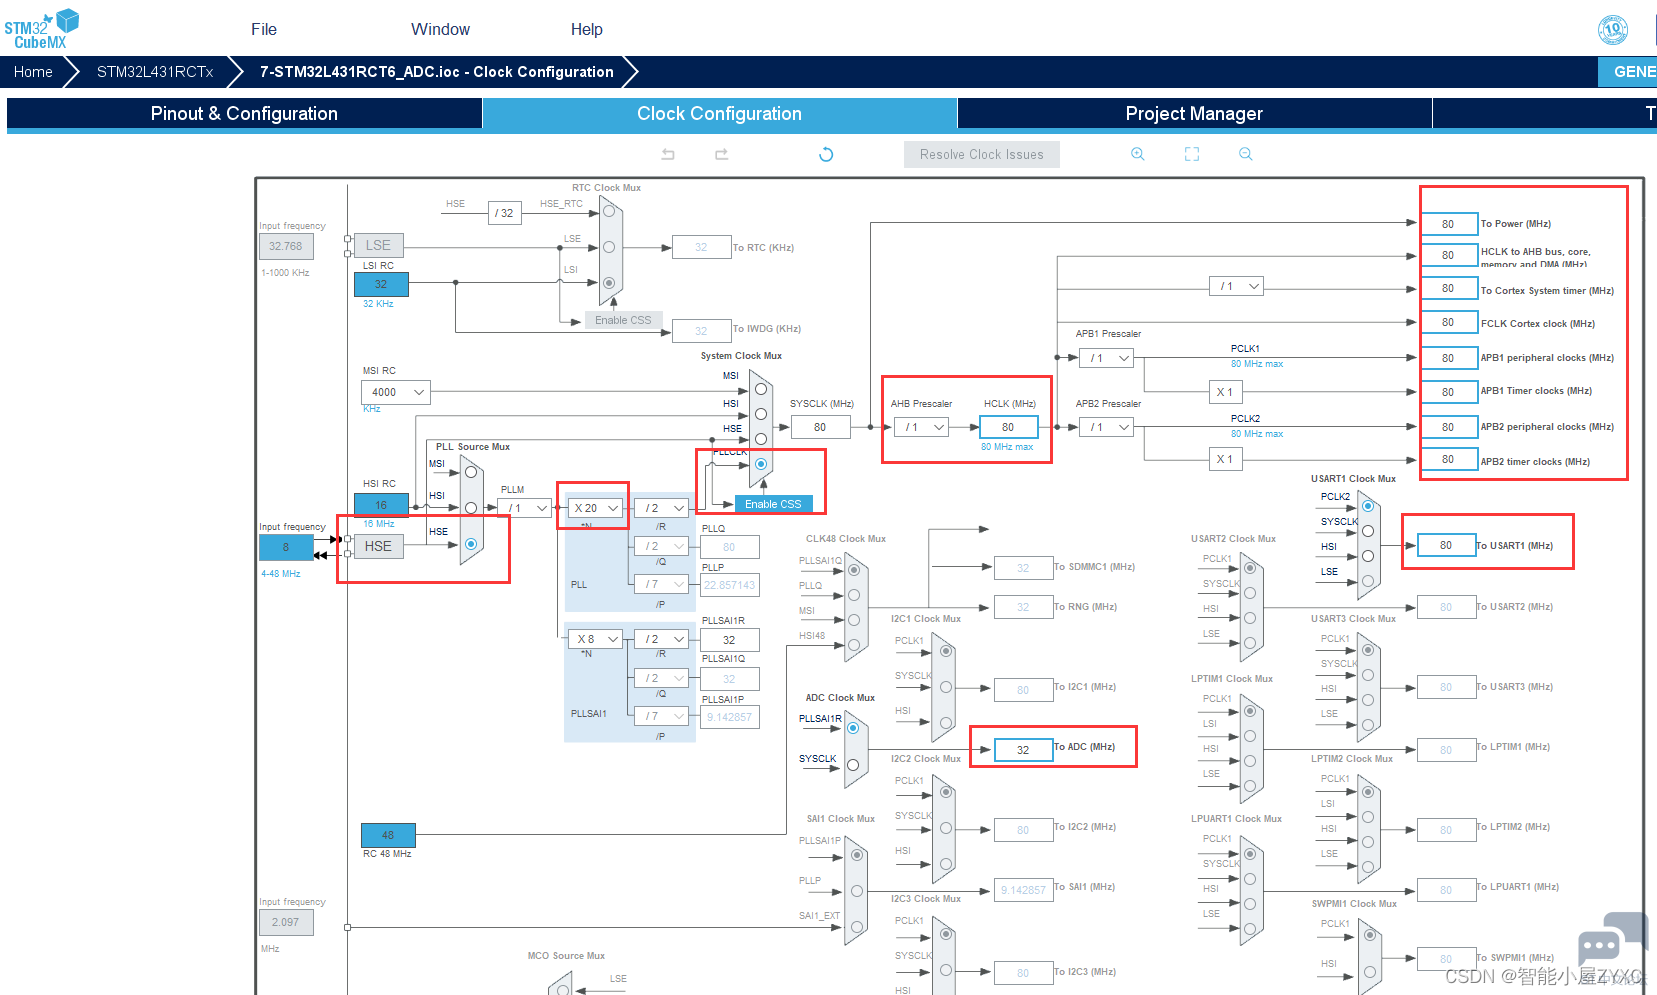Open the PLL /P divider dropdown showing /7
The height and width of the screenshot is (995, 1657).
[x=662, y=584]
